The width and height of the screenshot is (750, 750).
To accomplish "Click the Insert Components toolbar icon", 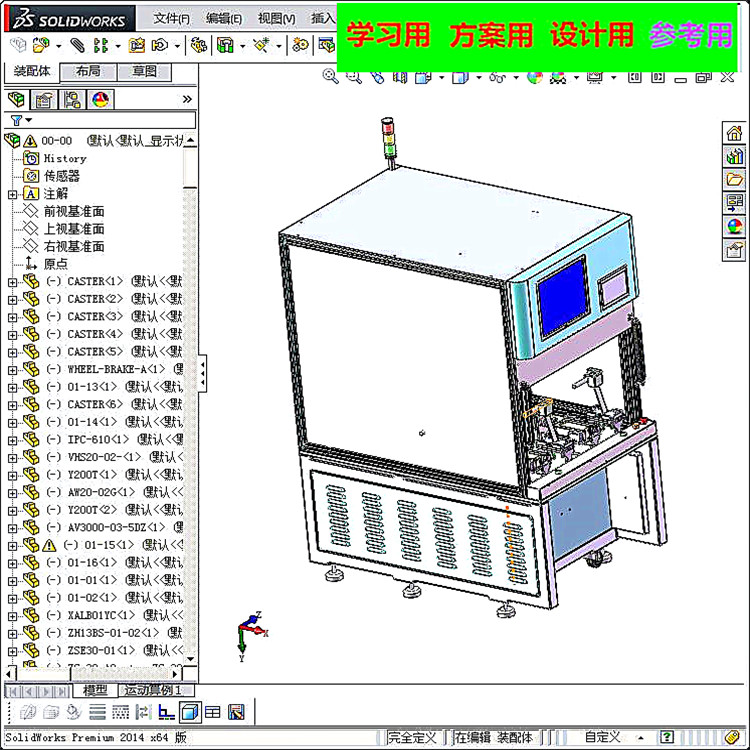I will pos(41,45).
